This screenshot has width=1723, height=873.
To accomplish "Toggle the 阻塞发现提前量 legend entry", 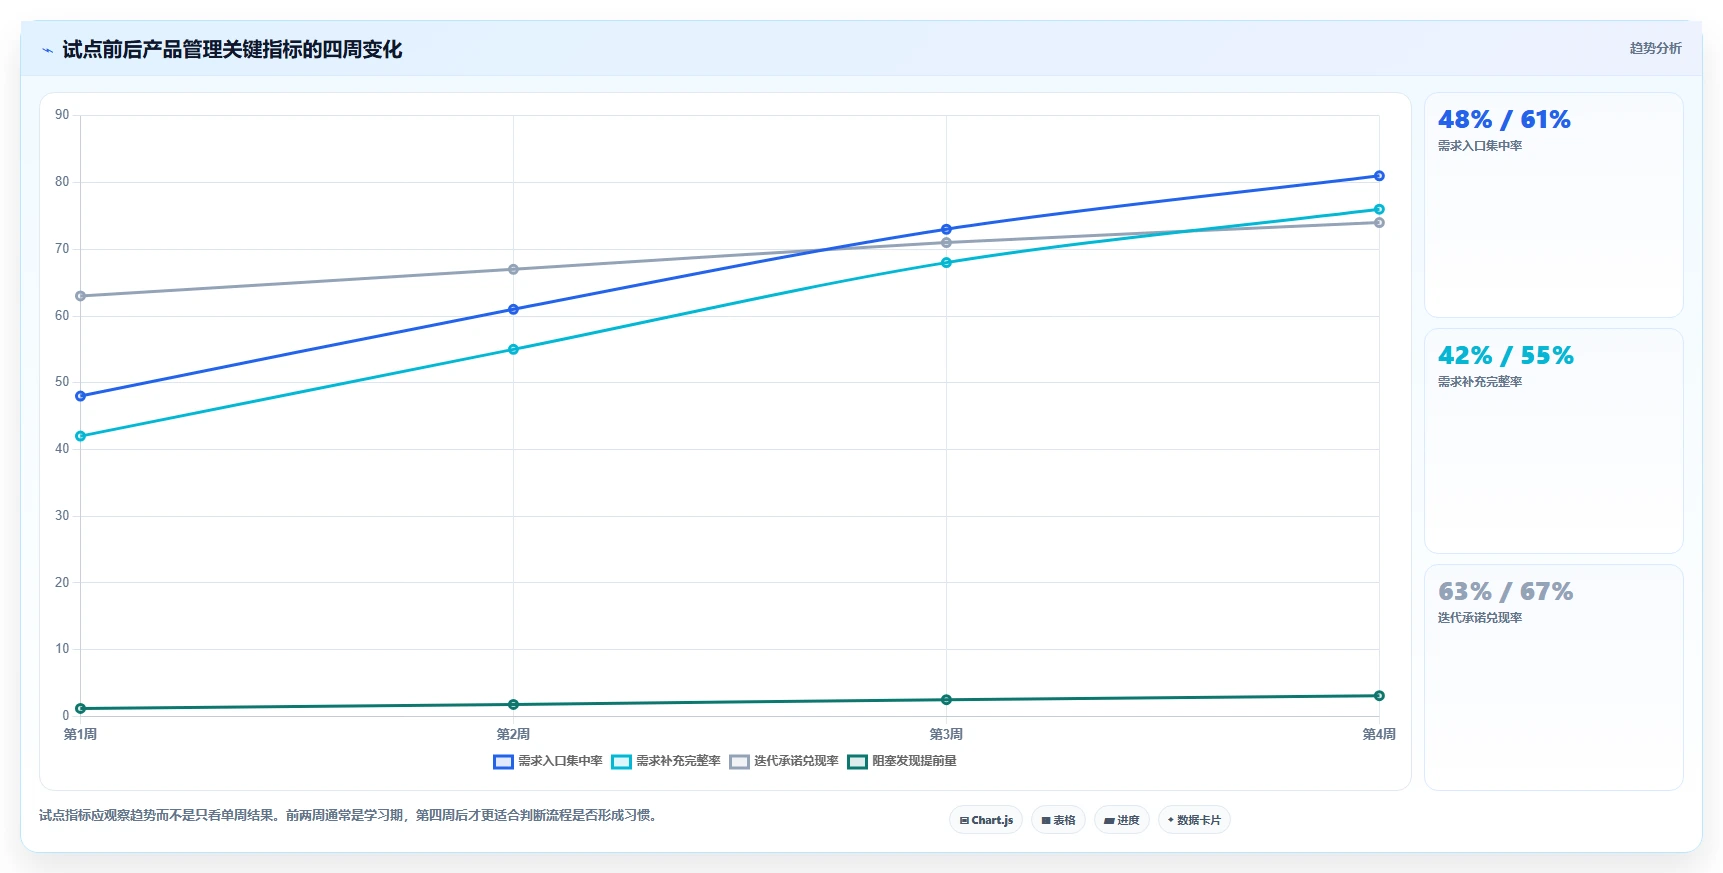I will click(902, 761).
